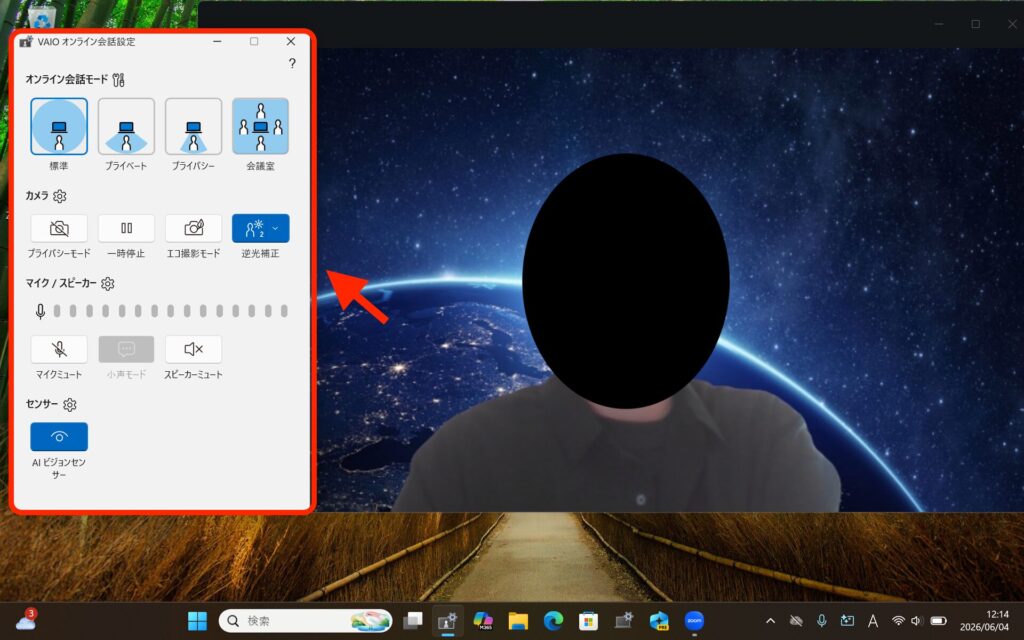
Task: Close the camera preview window
Action: click(x=1012, y=24)
